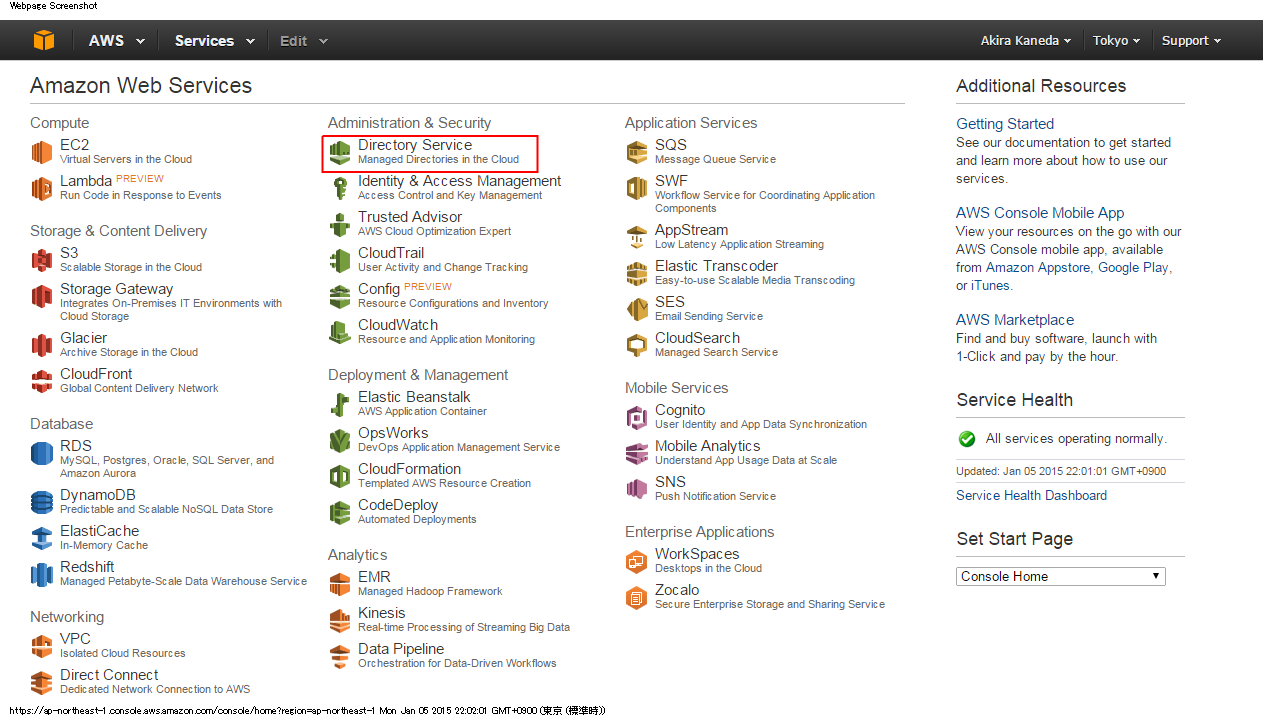
Task: Click the WorkSpaces service icon
Action: pos(637,561)
